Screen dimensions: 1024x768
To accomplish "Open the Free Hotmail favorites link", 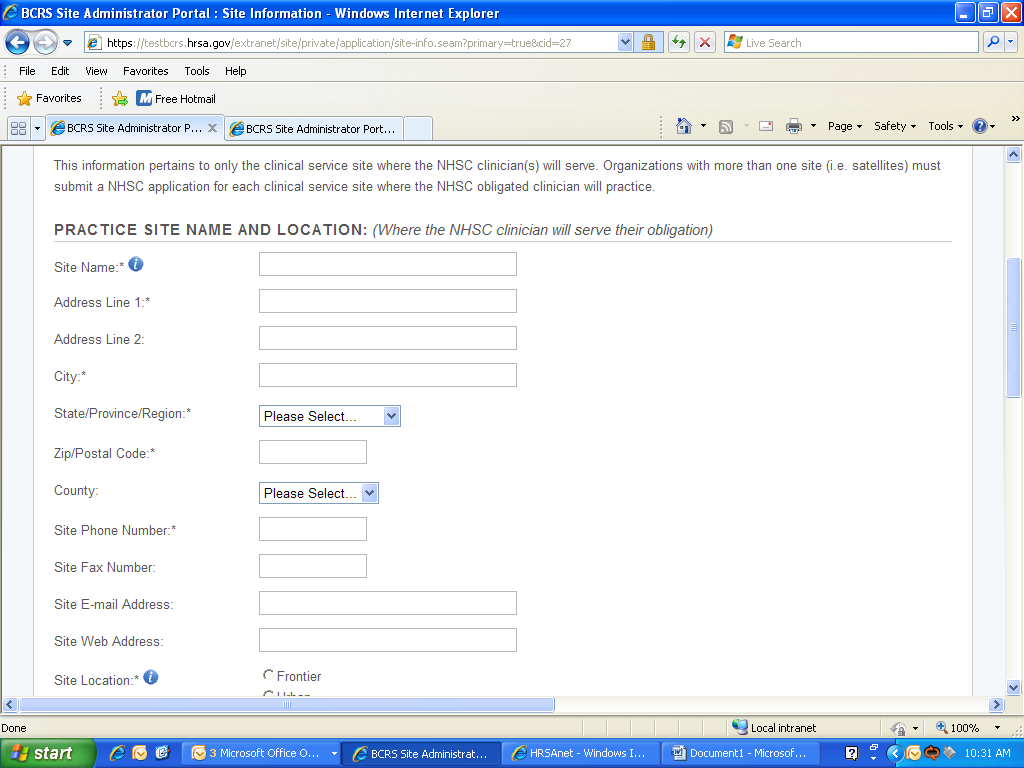I will (176, 99).
